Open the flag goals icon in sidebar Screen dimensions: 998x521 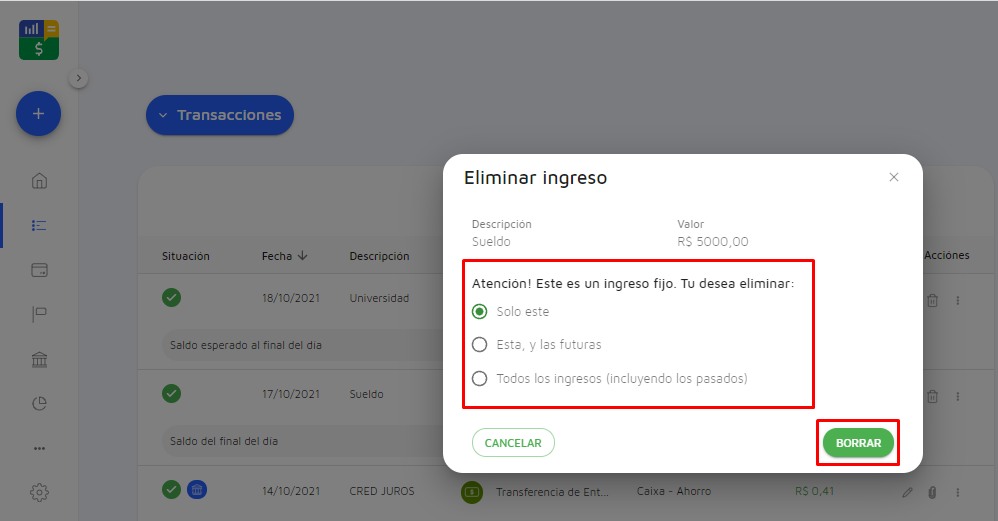click(x=39, y=315)
